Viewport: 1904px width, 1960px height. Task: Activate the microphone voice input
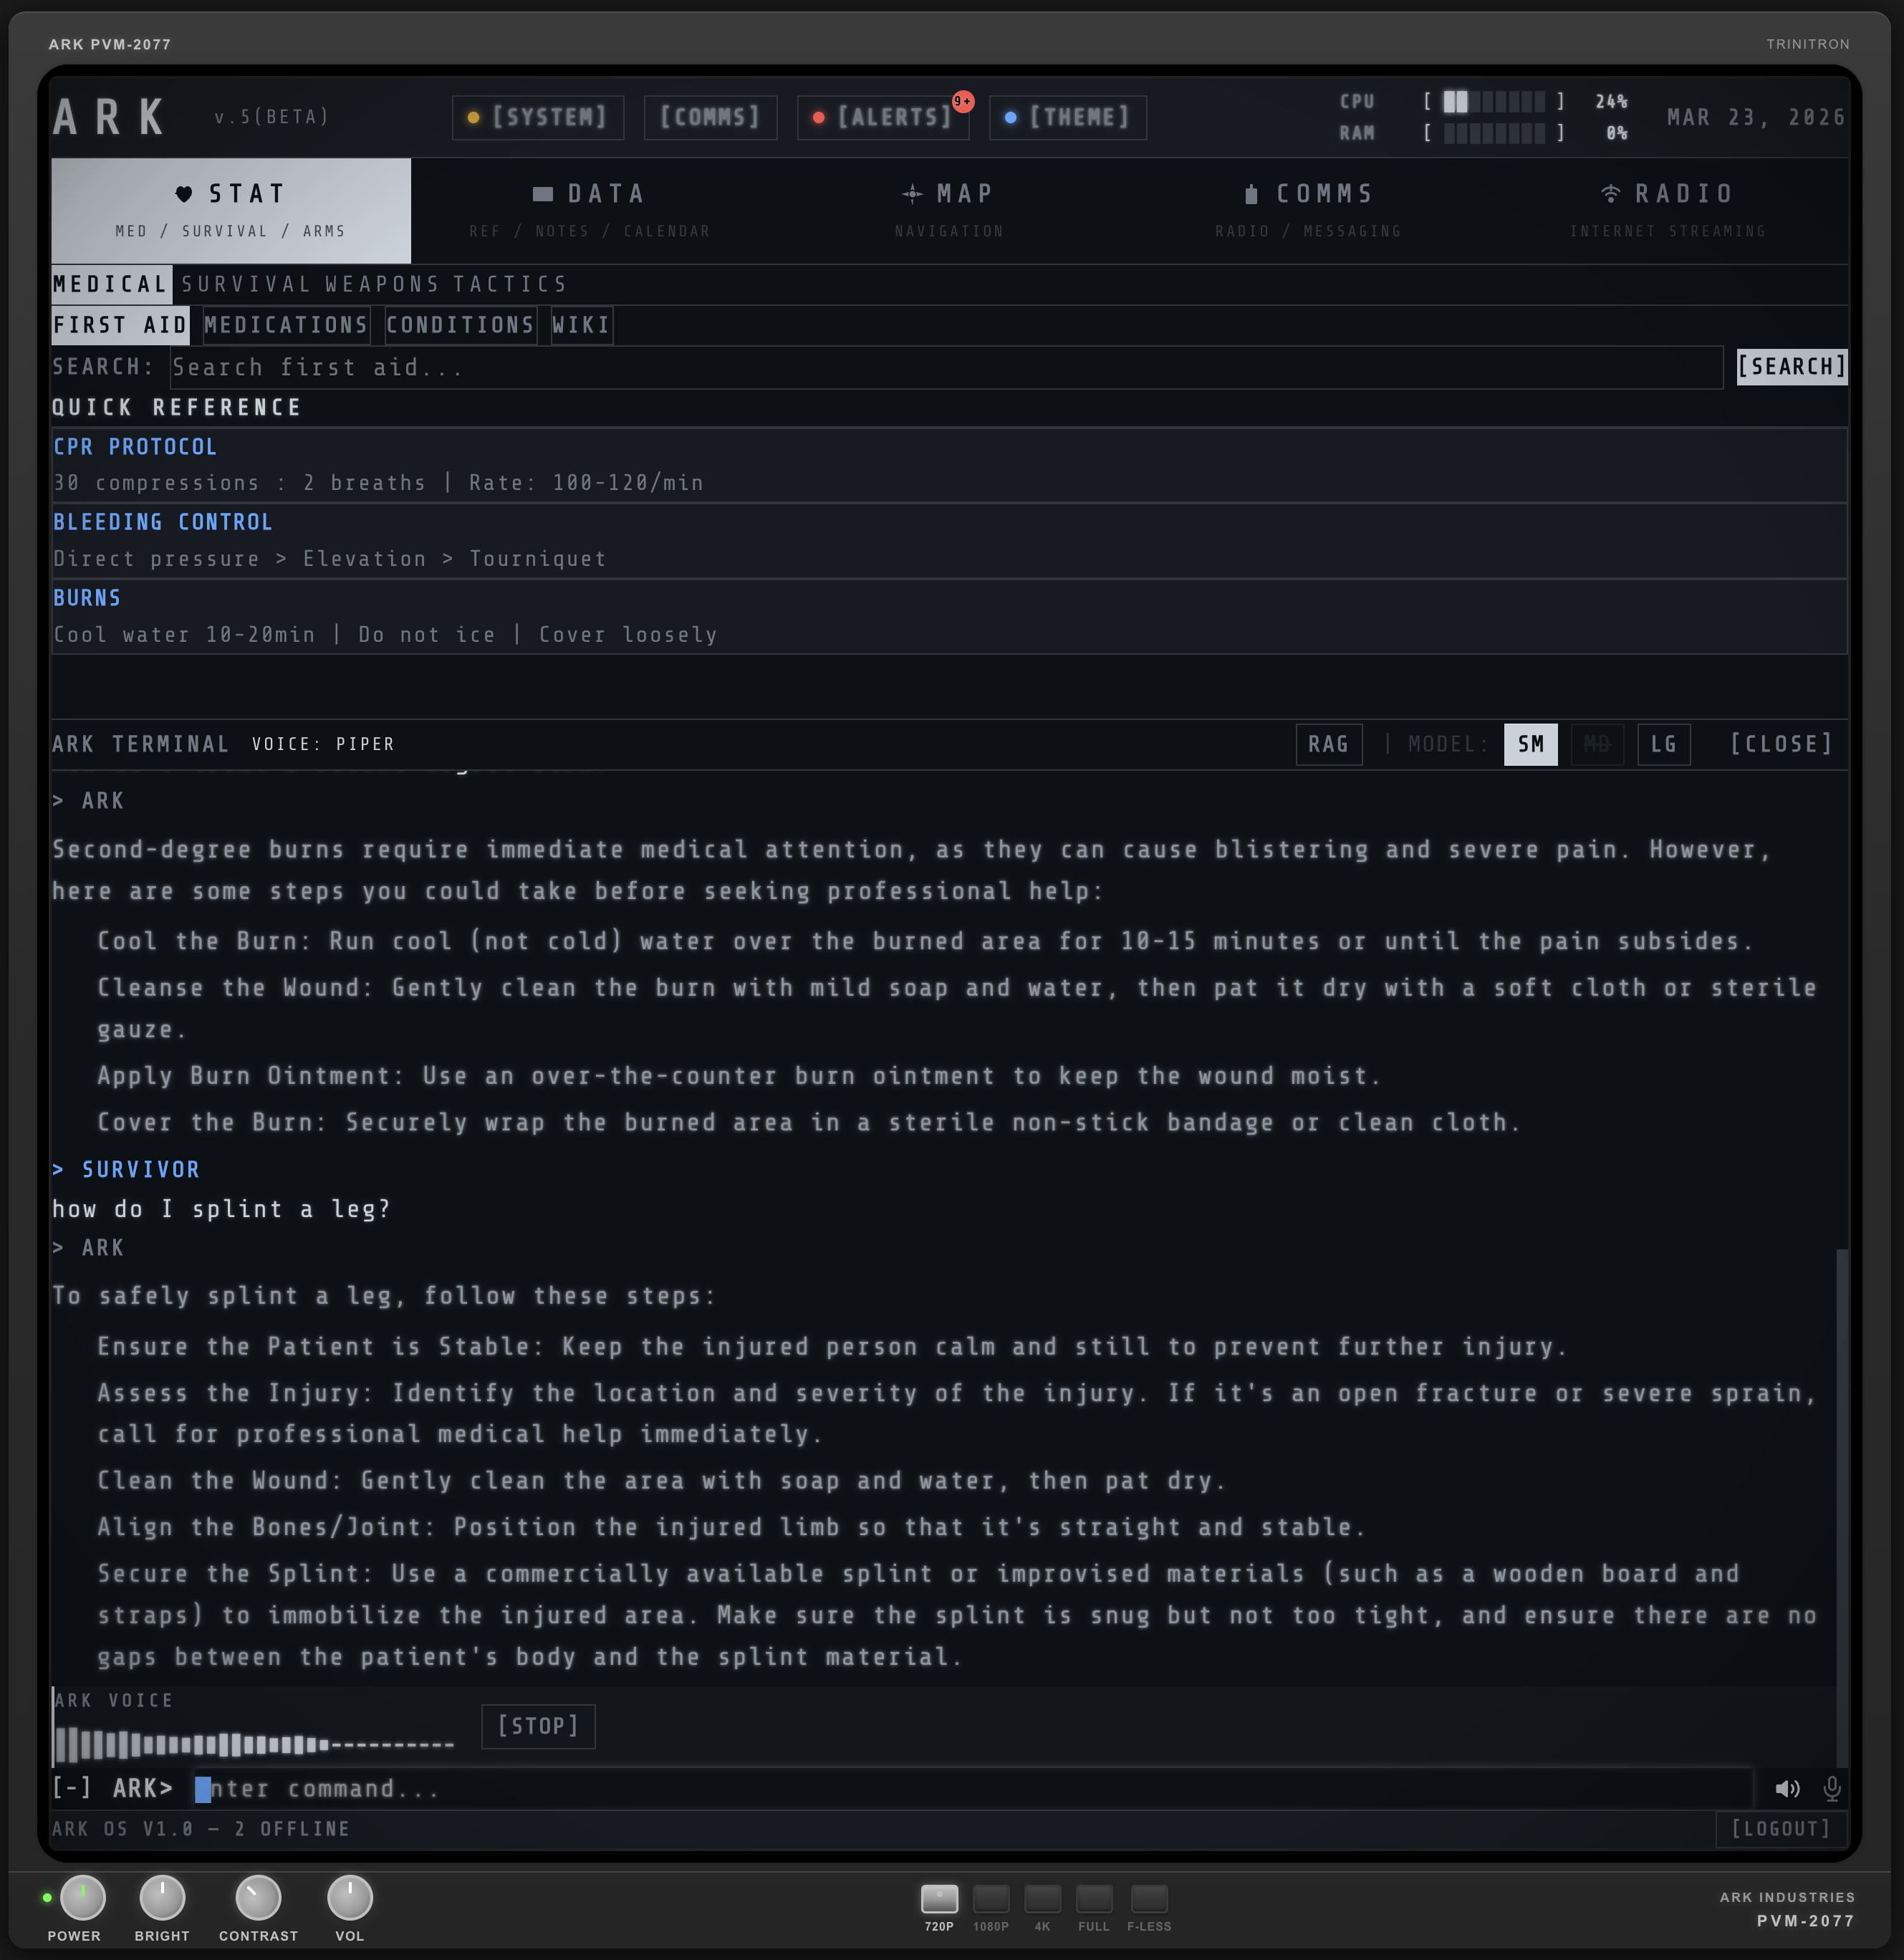pyautogui.click(x=1832, y=1789)
